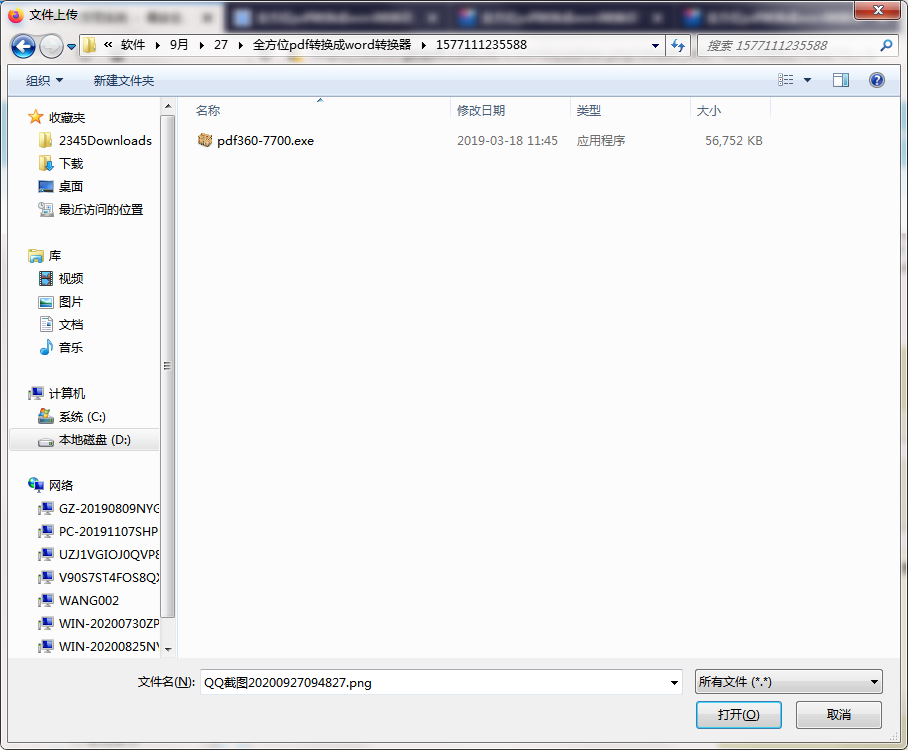This screenshot has height=750, width=908.
Task: Select 网络 in navigation pane
Action: (x=61, y=485)
